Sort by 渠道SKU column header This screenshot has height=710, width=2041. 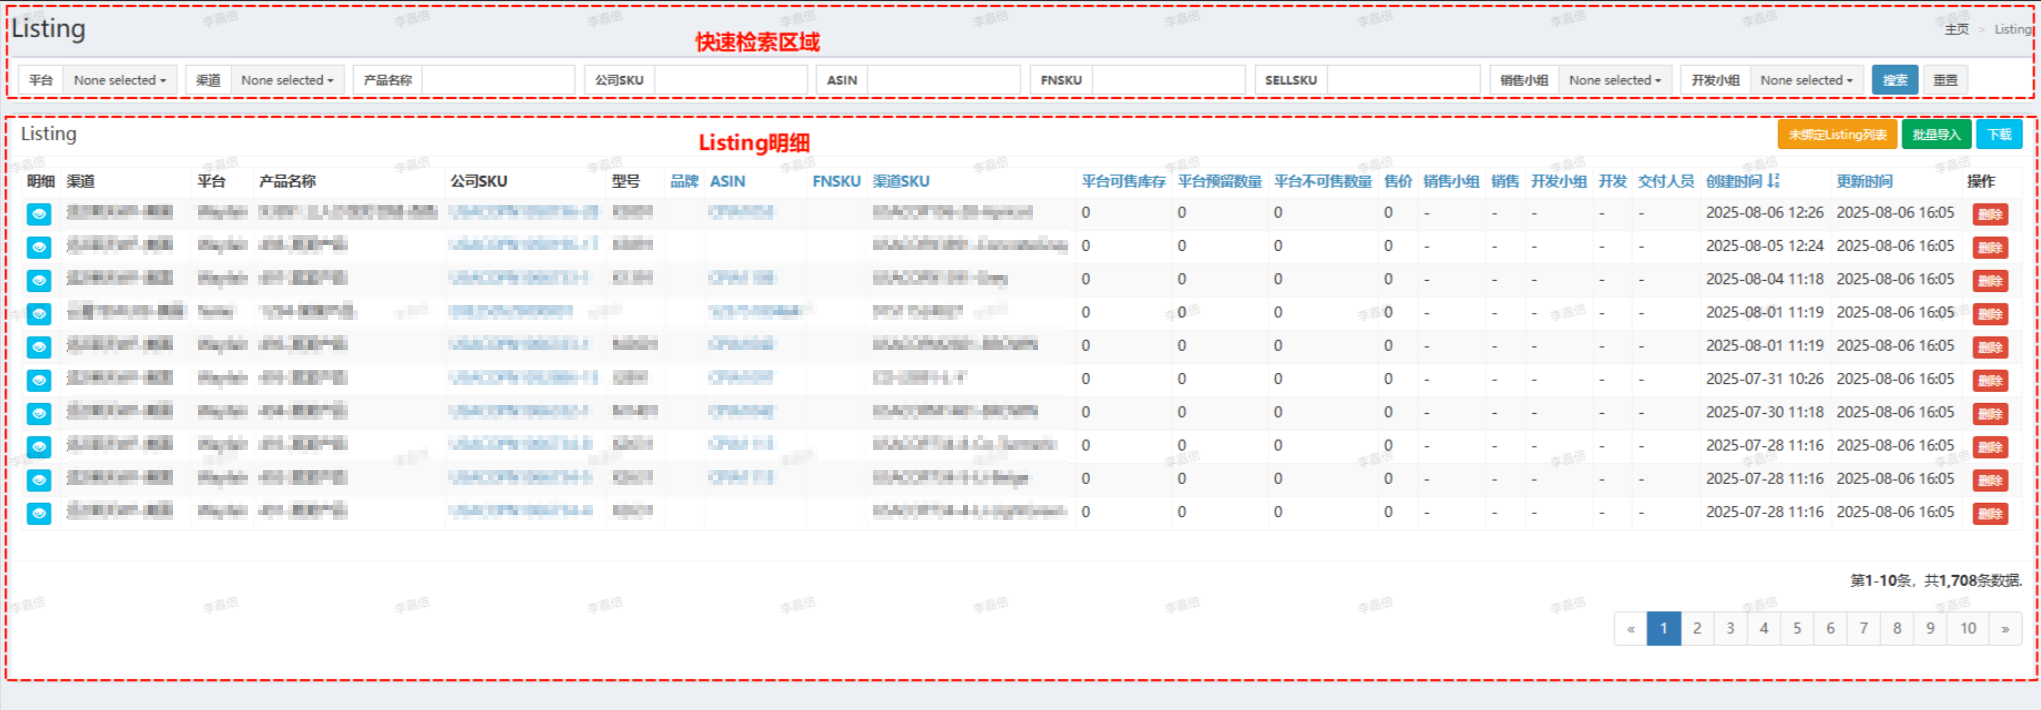pyautogui.click(x=901, y=181)
